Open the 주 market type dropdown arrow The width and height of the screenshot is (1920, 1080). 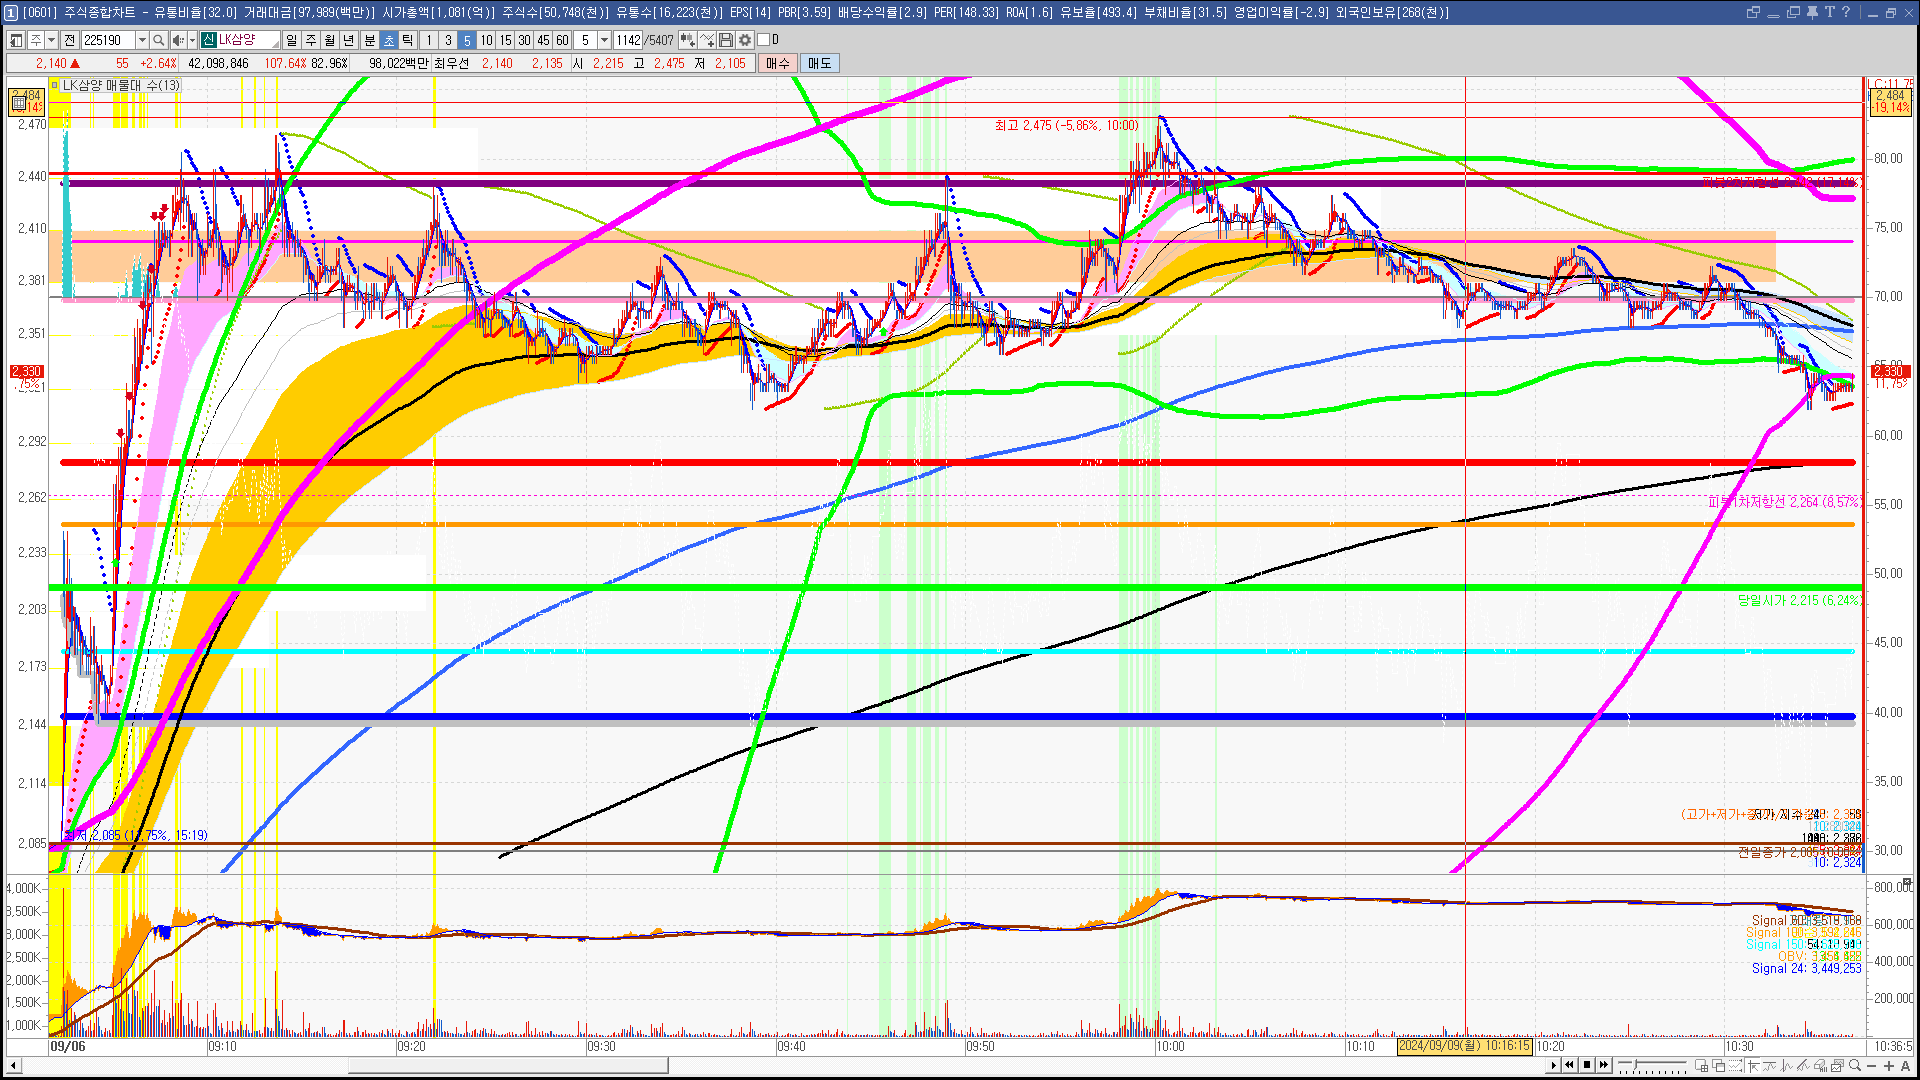(51, 40)
